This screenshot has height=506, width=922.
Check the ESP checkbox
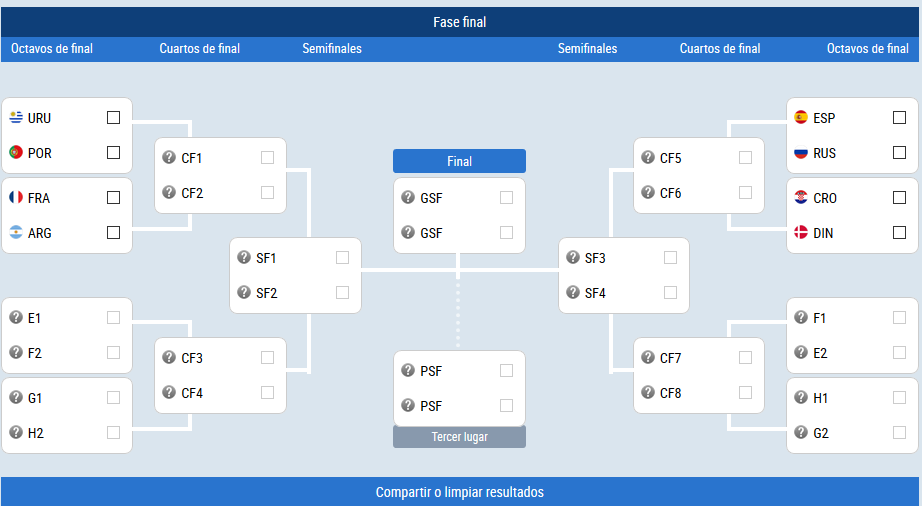click(899, 118)
